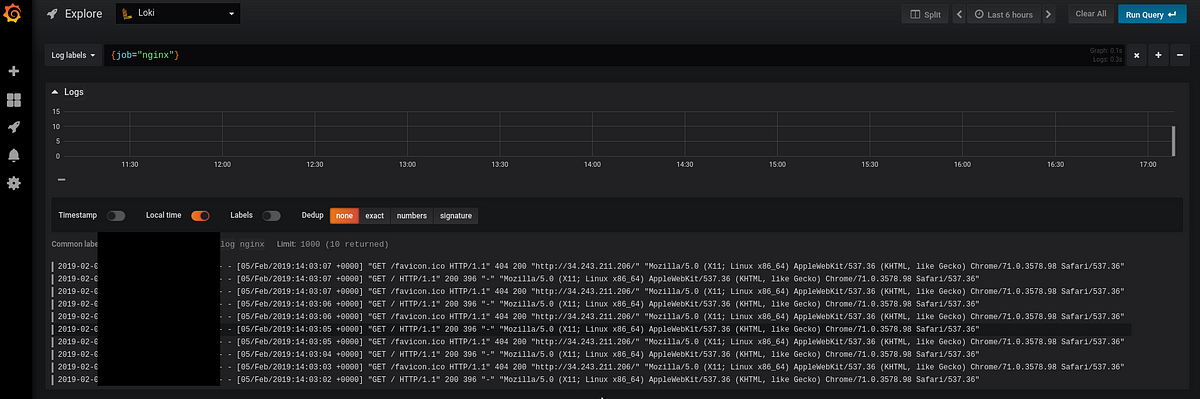The height and width of the screenshot is (399, 1200).
Task: Toggle the Timestamp switch
Action: point(117,215)
